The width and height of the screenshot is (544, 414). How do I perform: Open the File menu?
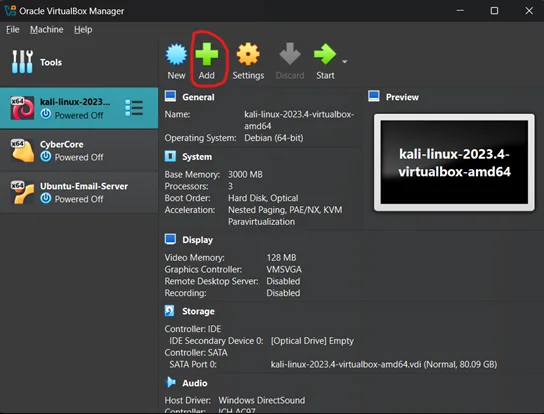(x=12, y=29)
